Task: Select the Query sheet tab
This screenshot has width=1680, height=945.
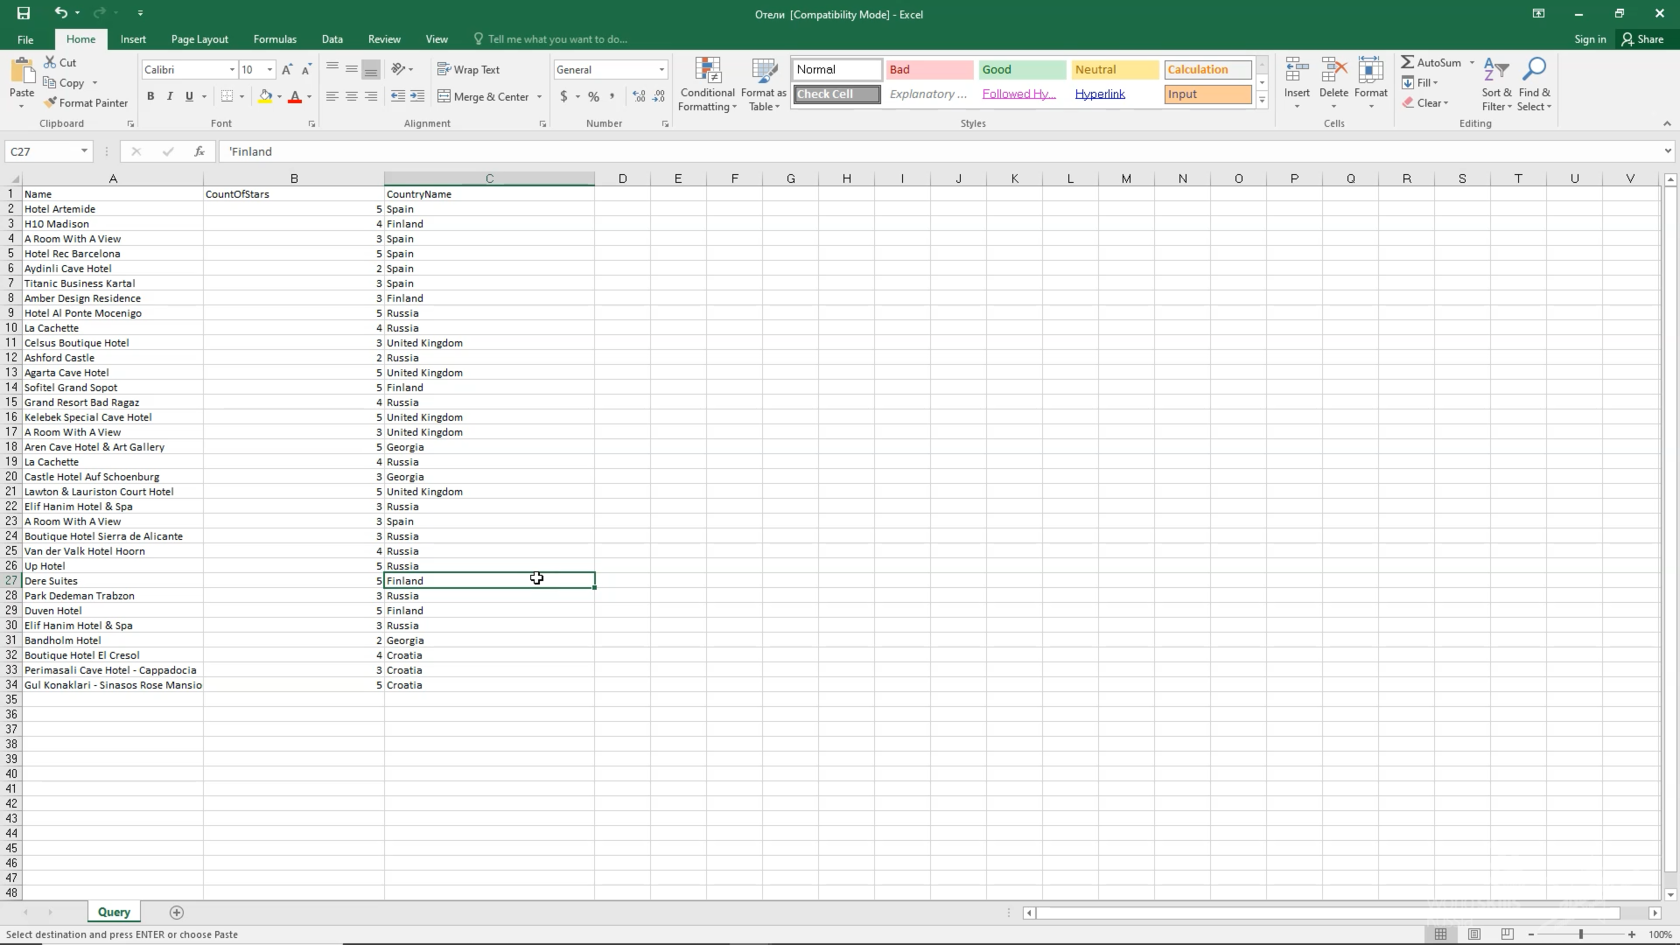Action: click(x=114, y=912)
